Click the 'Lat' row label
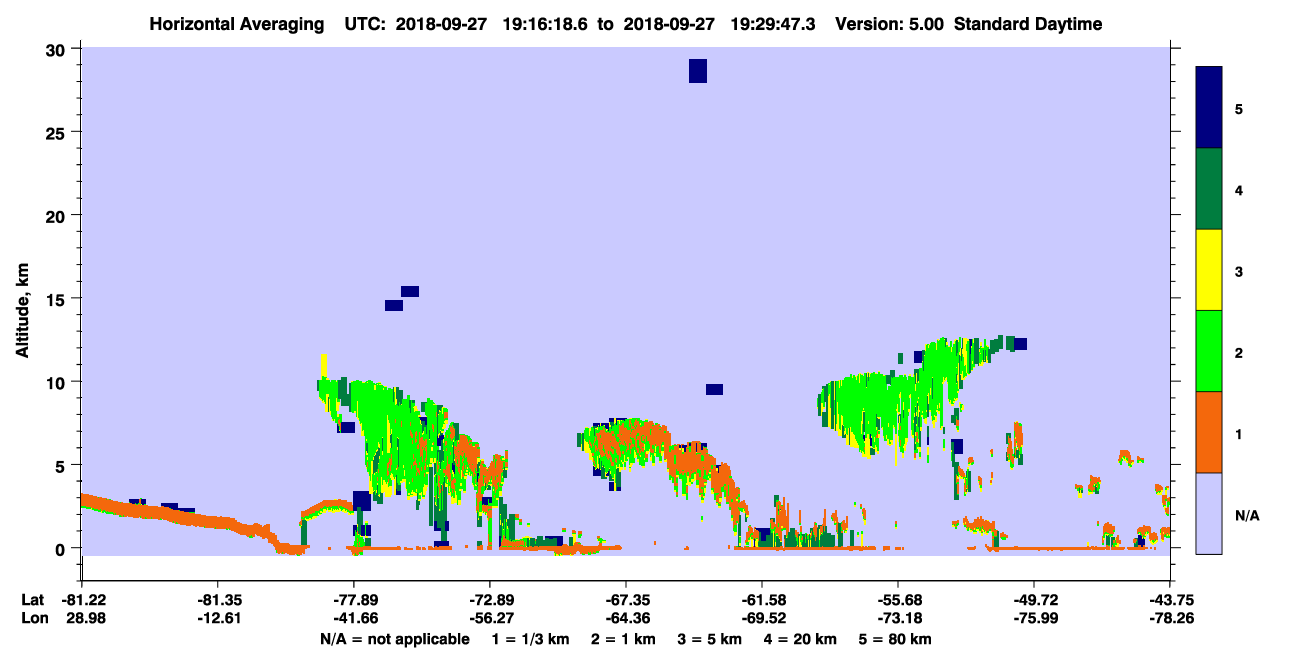 point(33,600)
